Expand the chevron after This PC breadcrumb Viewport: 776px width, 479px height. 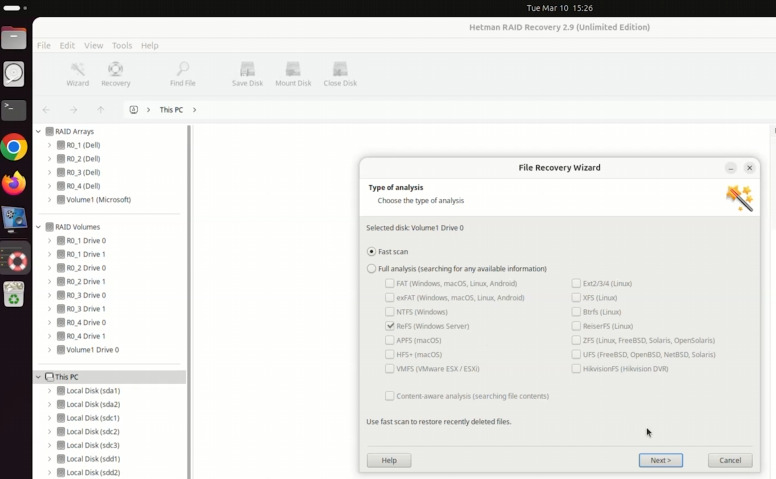coord(194,110)
